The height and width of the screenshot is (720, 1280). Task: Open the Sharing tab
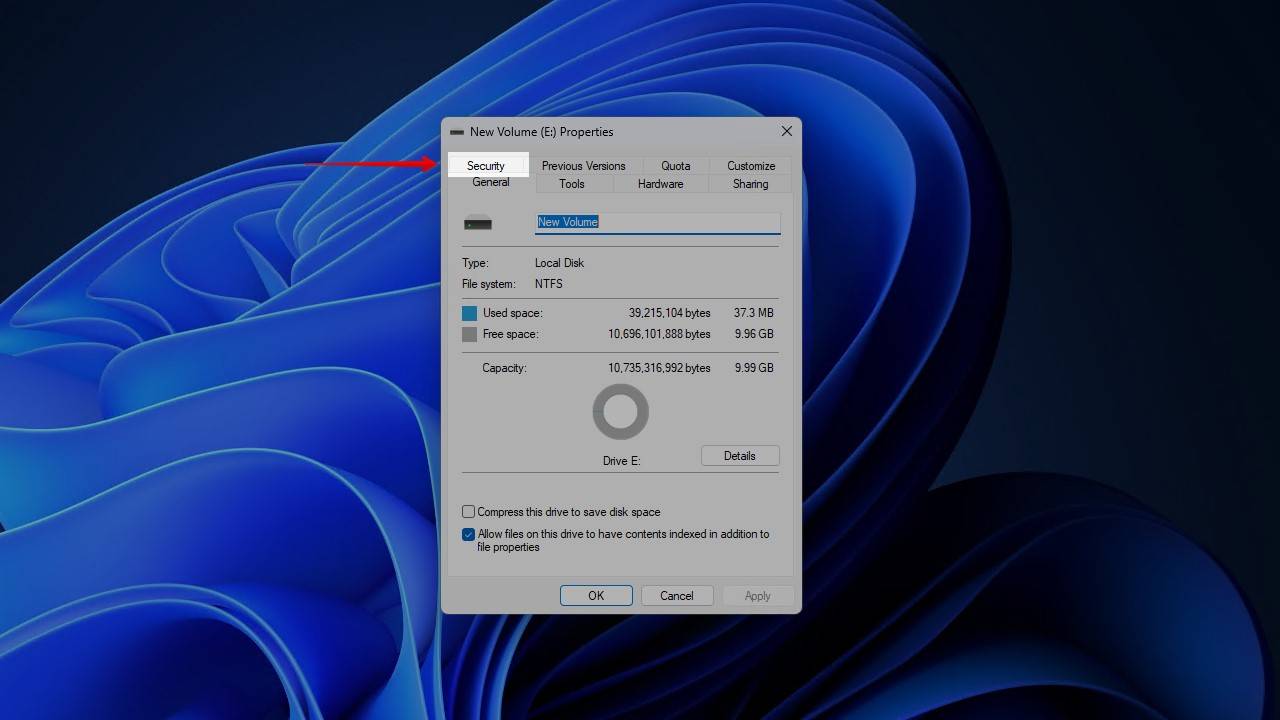coord(750,184)
